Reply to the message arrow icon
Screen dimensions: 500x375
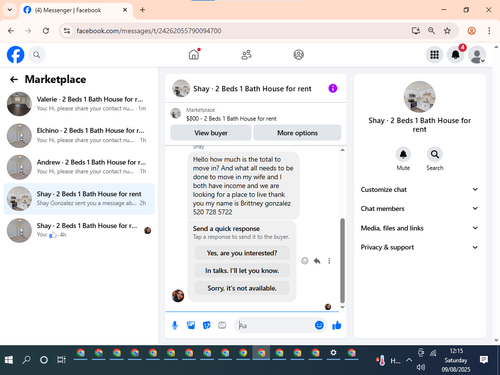pyautogui.click(x=317, y=261)
